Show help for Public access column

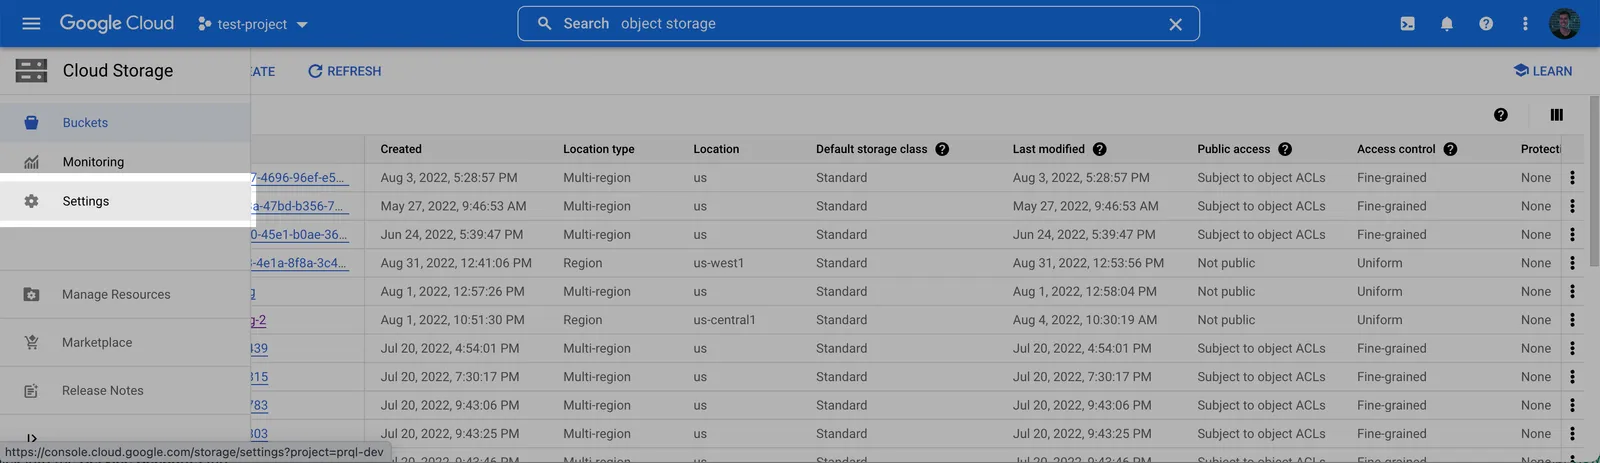(1285, 149)
